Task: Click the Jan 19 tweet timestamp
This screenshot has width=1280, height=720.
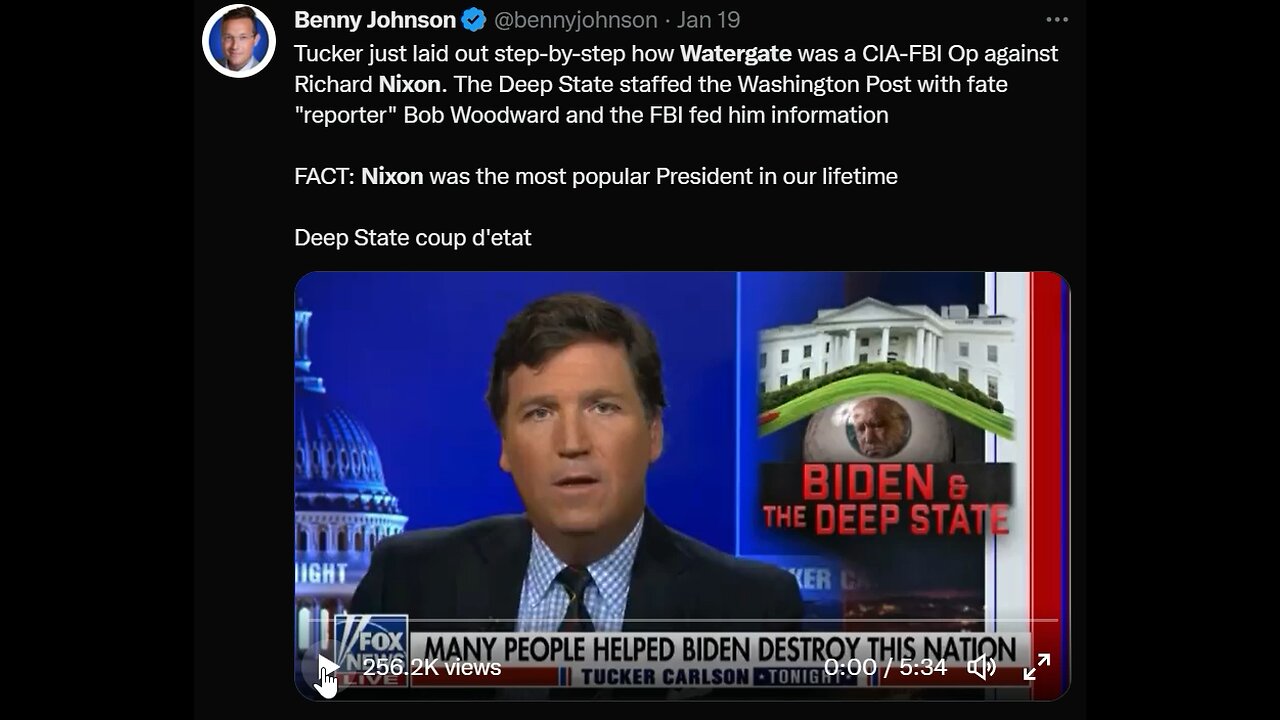Action: 708,20
